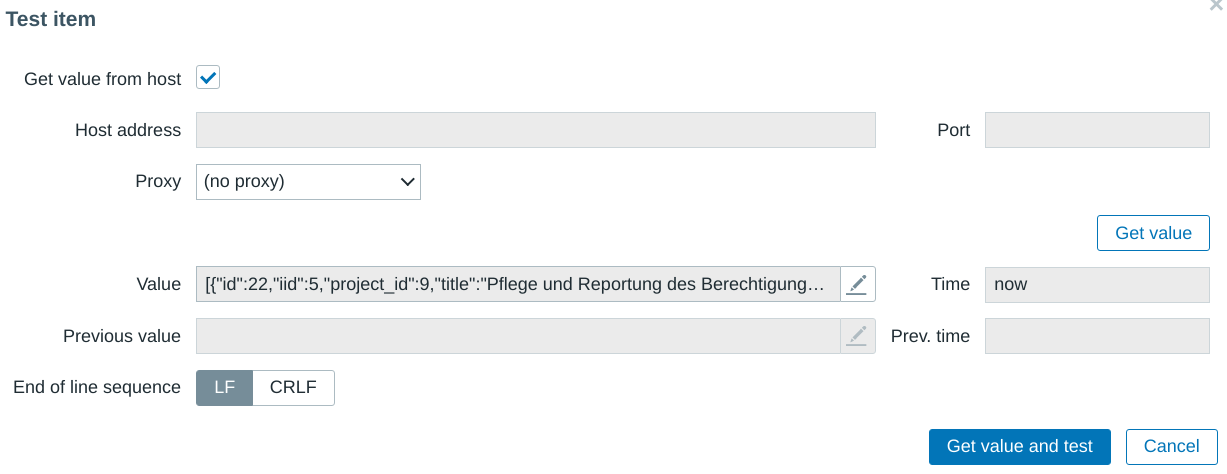This screenshot has width=1227, height=474.
Task: Click the End of line sequence label
Action: coord(97,388)
